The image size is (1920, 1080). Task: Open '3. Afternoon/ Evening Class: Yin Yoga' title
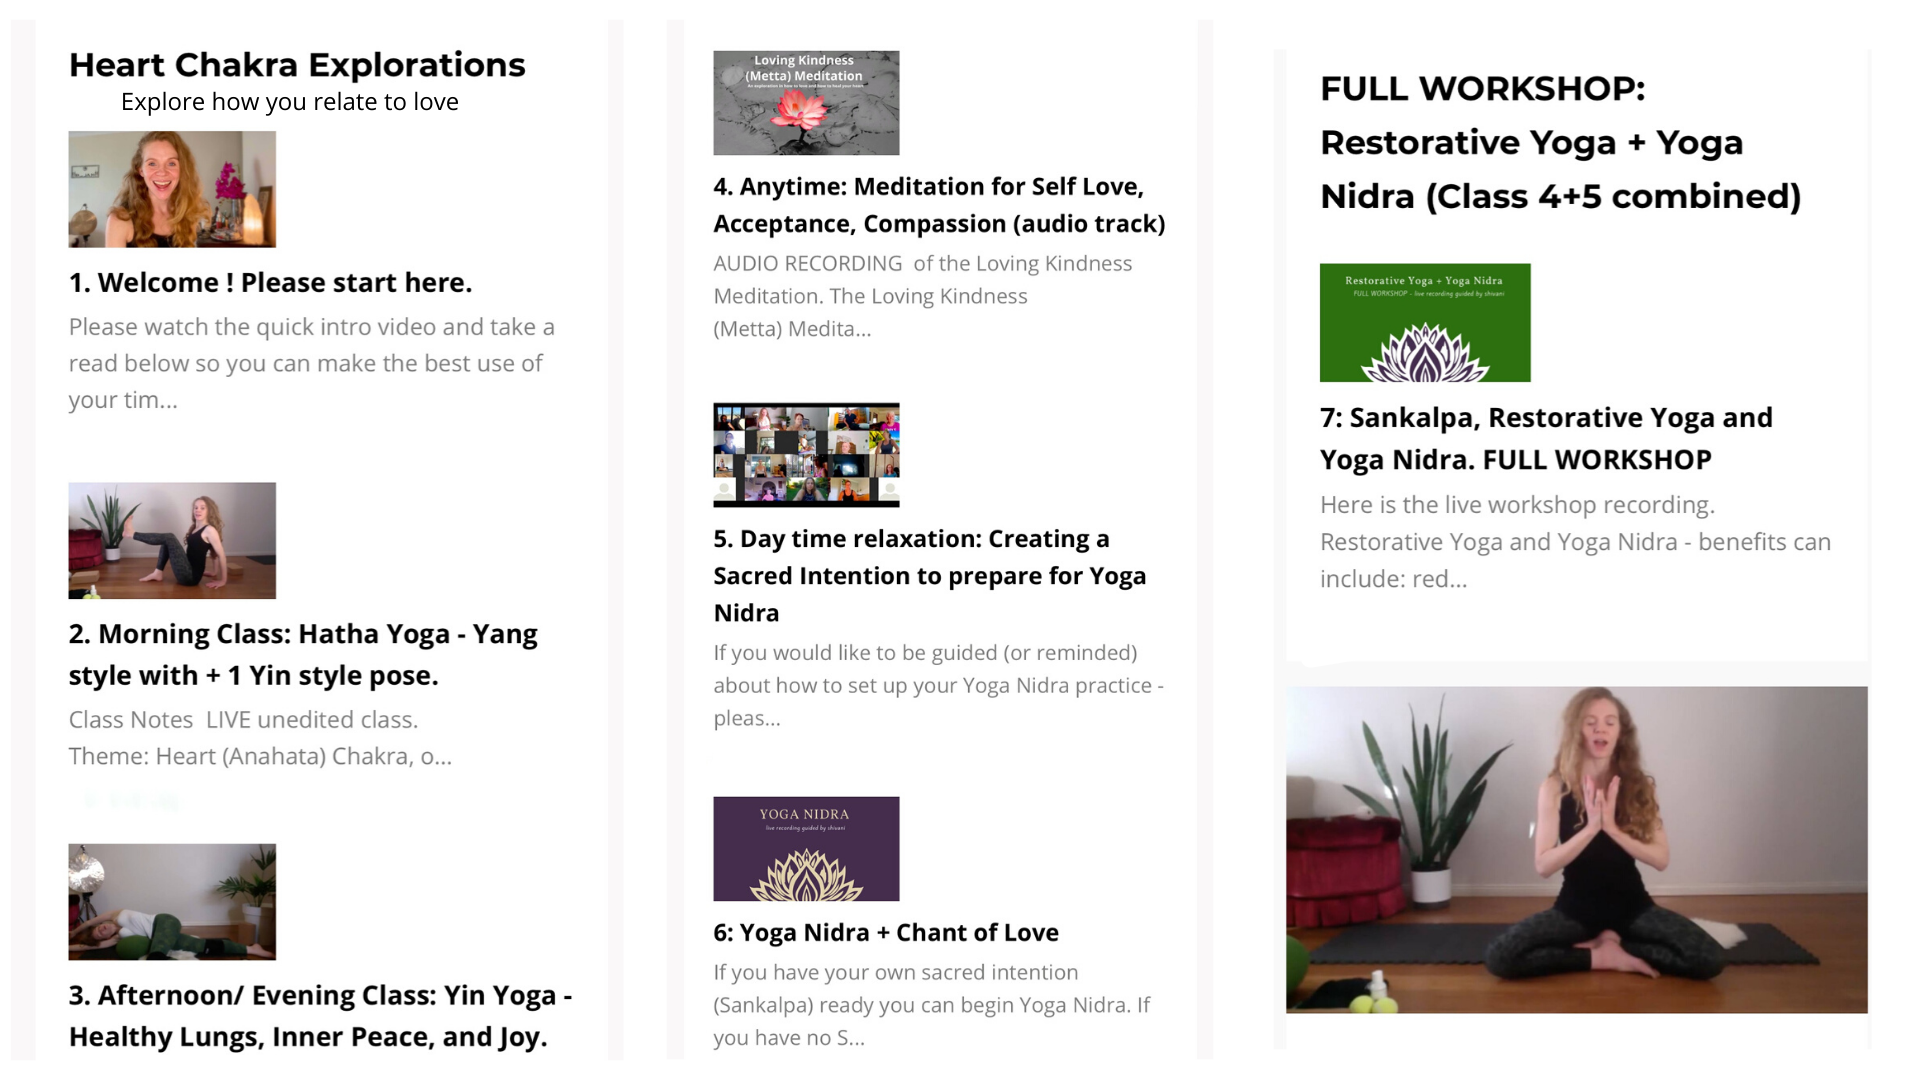[x=320, y=1016]
